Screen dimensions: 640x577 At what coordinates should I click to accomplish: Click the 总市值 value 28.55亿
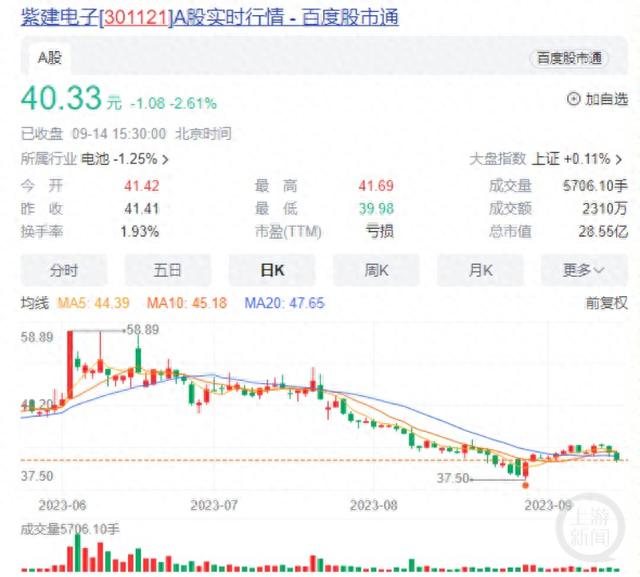tap(603, 232)
